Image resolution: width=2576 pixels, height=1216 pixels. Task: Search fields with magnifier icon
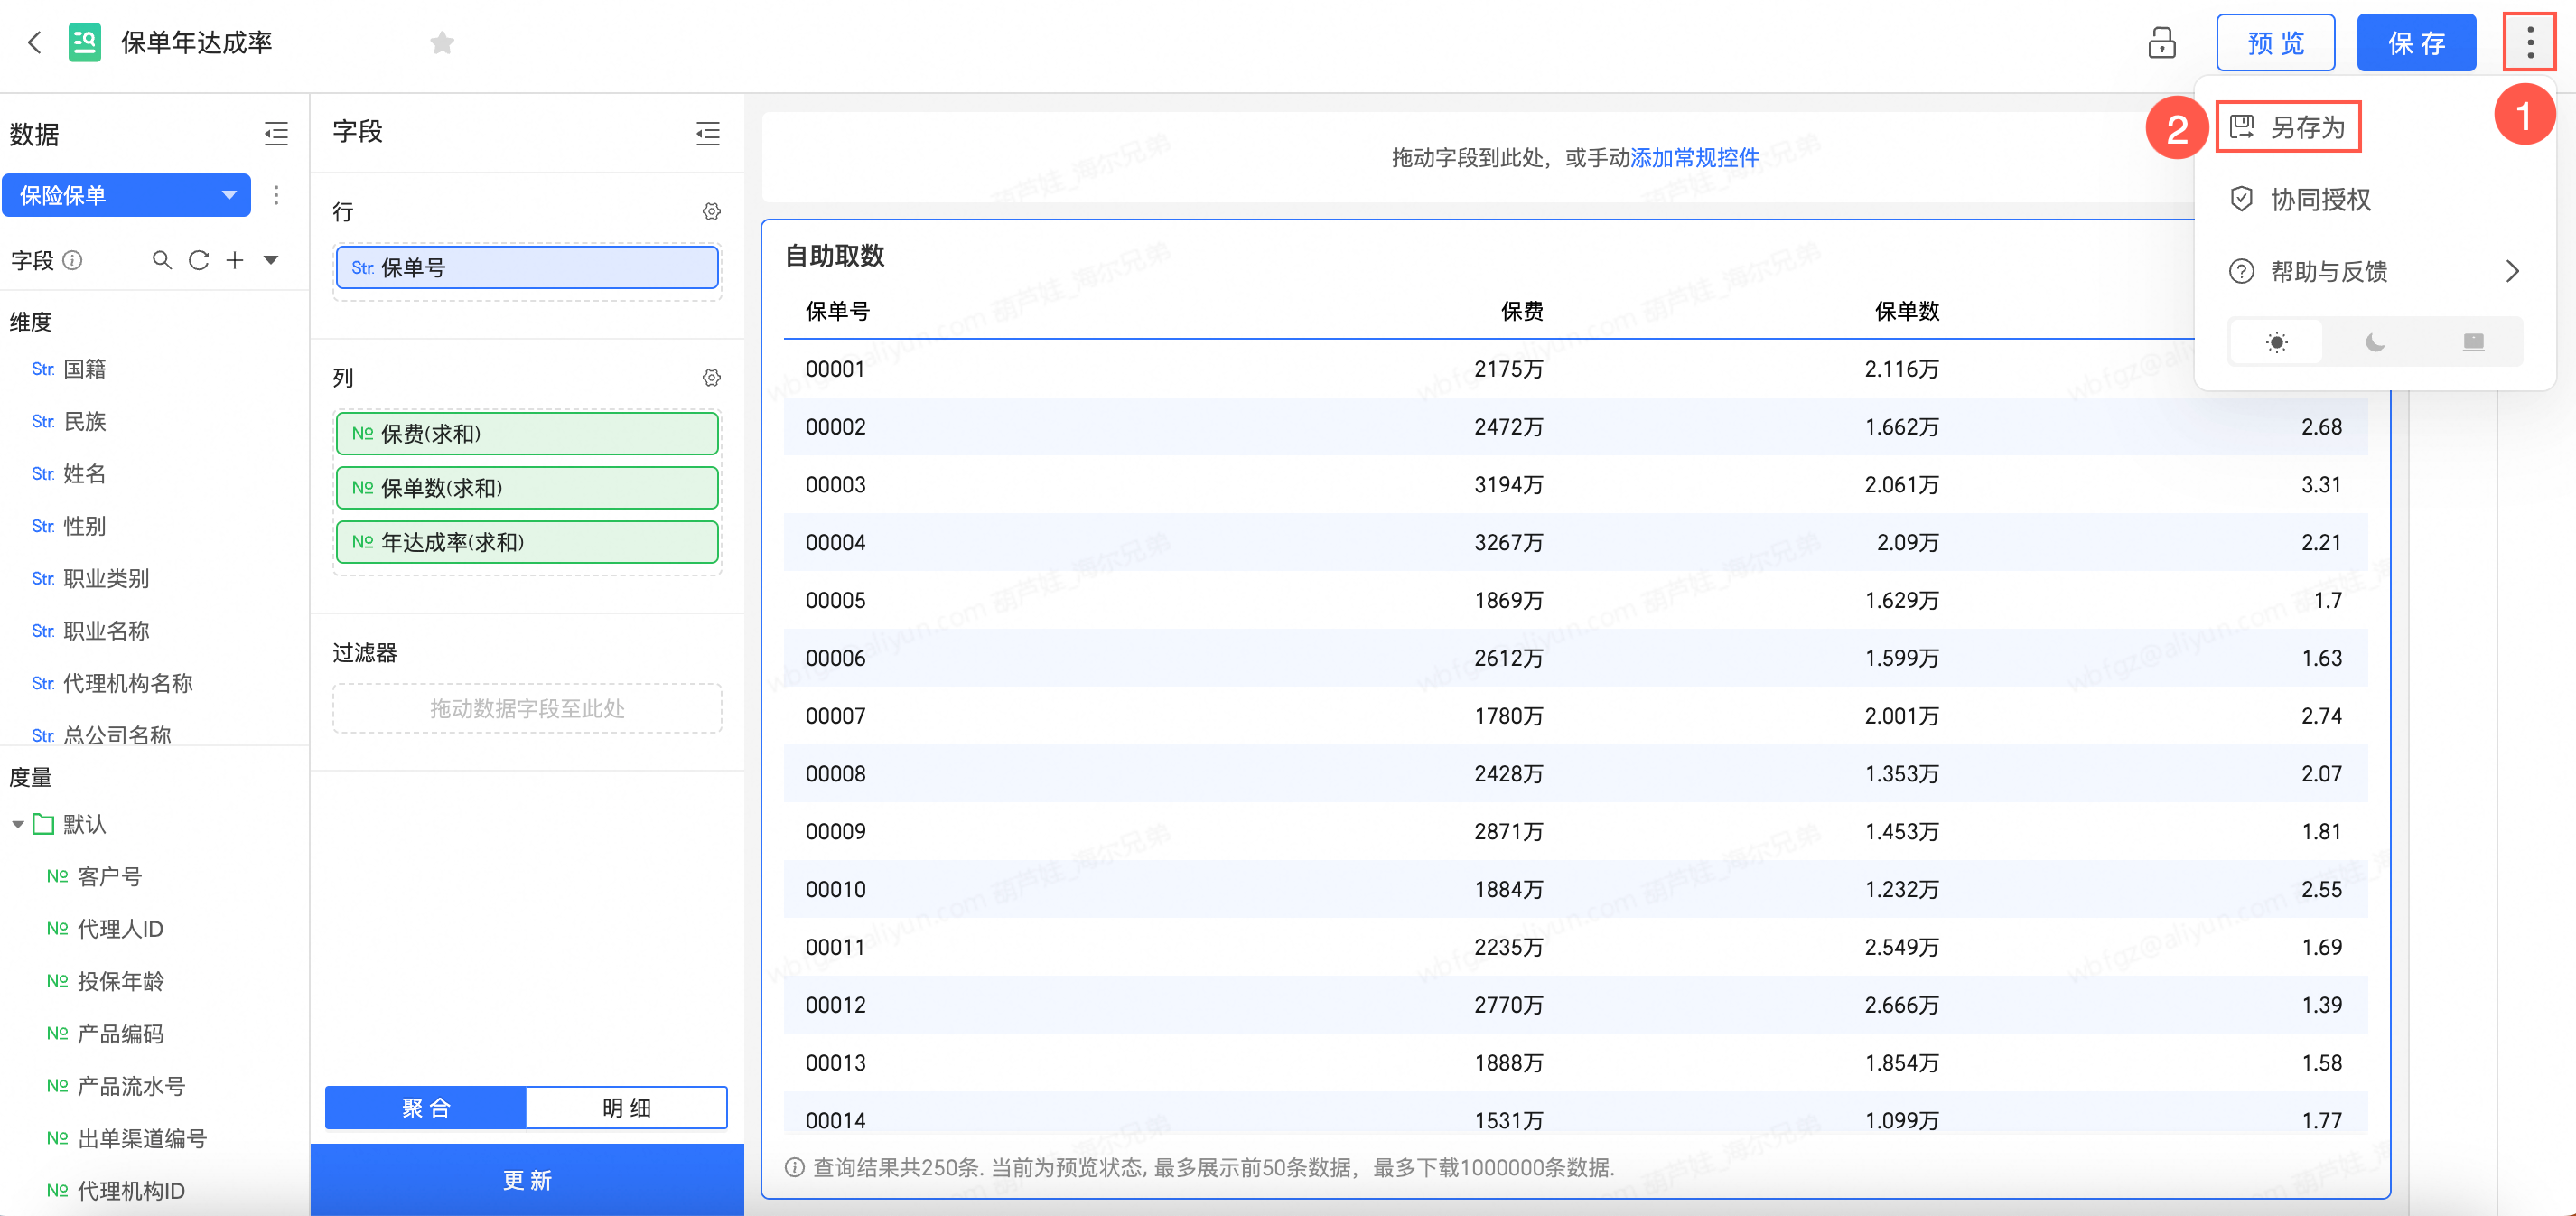(161, 260)
